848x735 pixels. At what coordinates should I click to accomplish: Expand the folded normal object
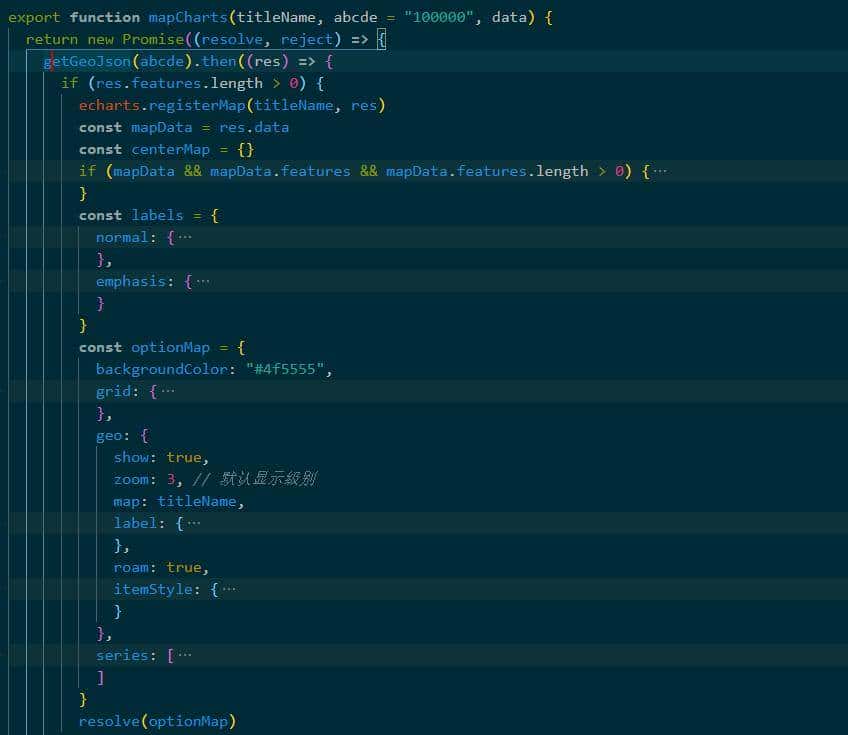(x=184, y=237)
